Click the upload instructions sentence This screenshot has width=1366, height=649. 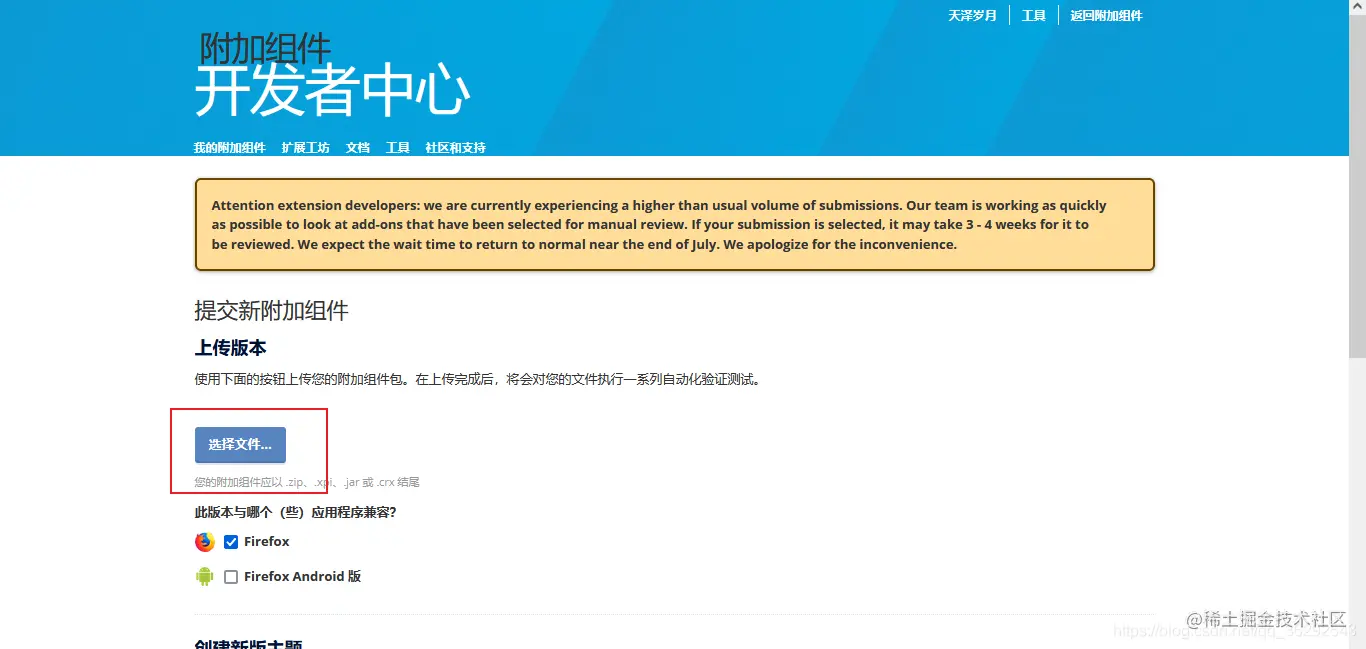coord(477,380)
